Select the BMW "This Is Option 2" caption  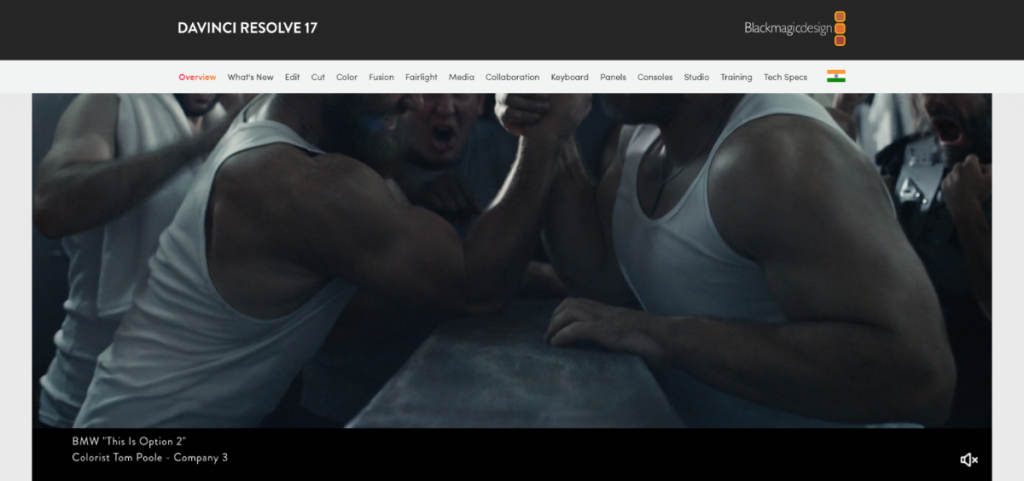[129, 441]
